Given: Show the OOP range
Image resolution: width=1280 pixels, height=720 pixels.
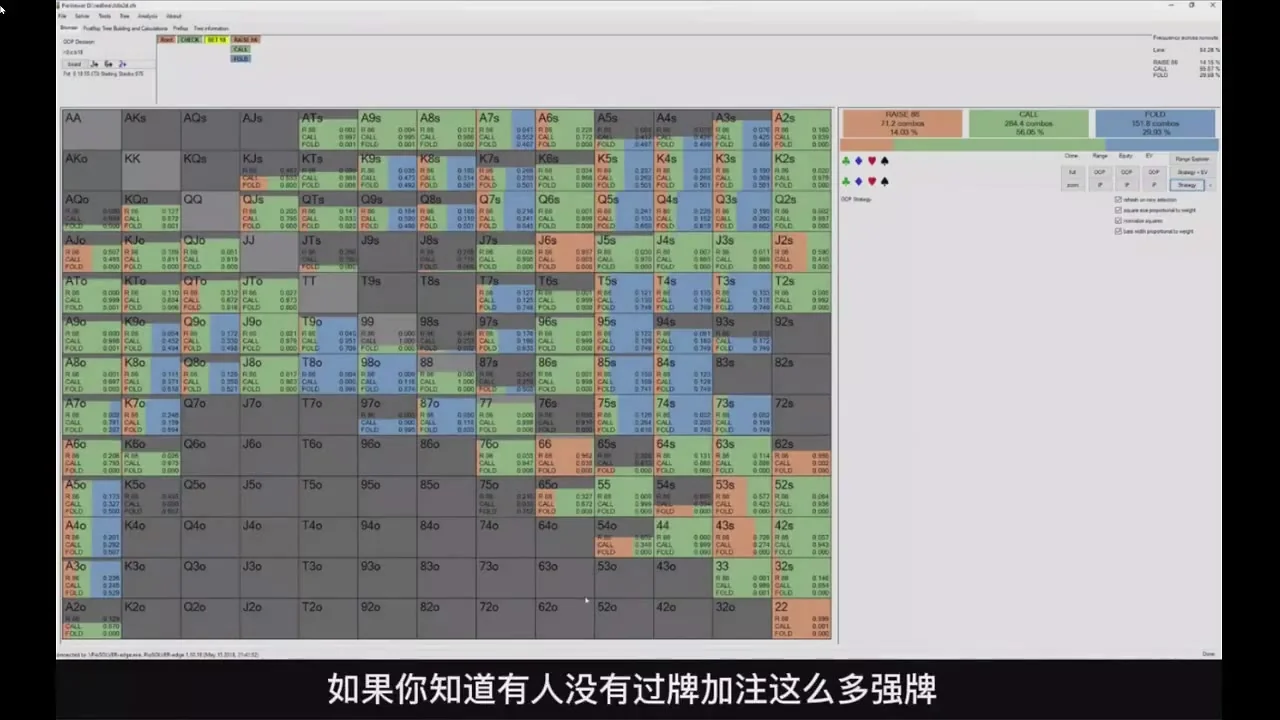Looking at the screenshot, I should tap(1099, 172).
